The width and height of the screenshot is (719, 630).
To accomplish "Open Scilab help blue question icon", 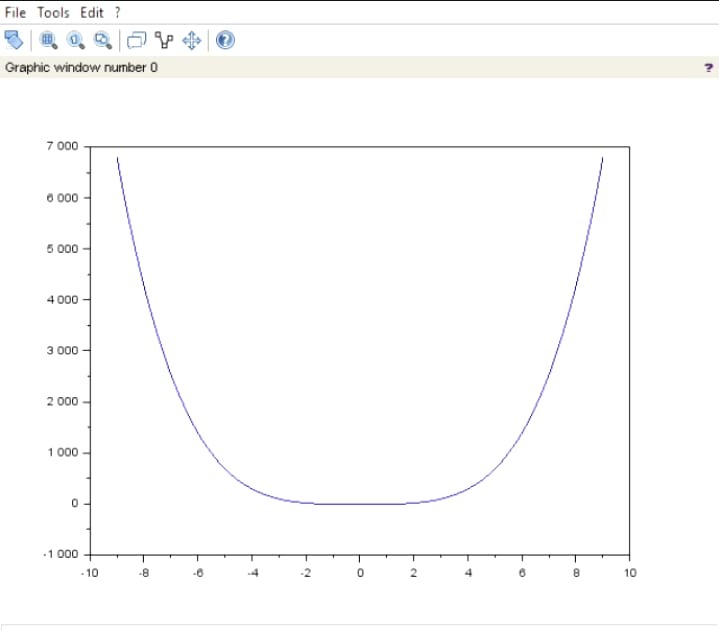I will (x=225, y=40).
